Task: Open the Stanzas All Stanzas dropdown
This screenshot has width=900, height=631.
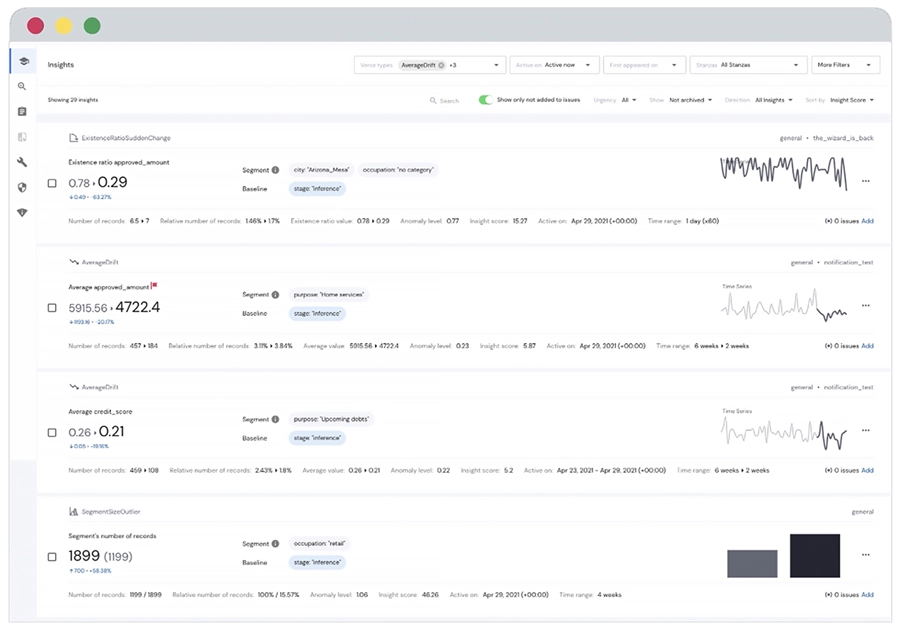Action: [x=748, y=65]
